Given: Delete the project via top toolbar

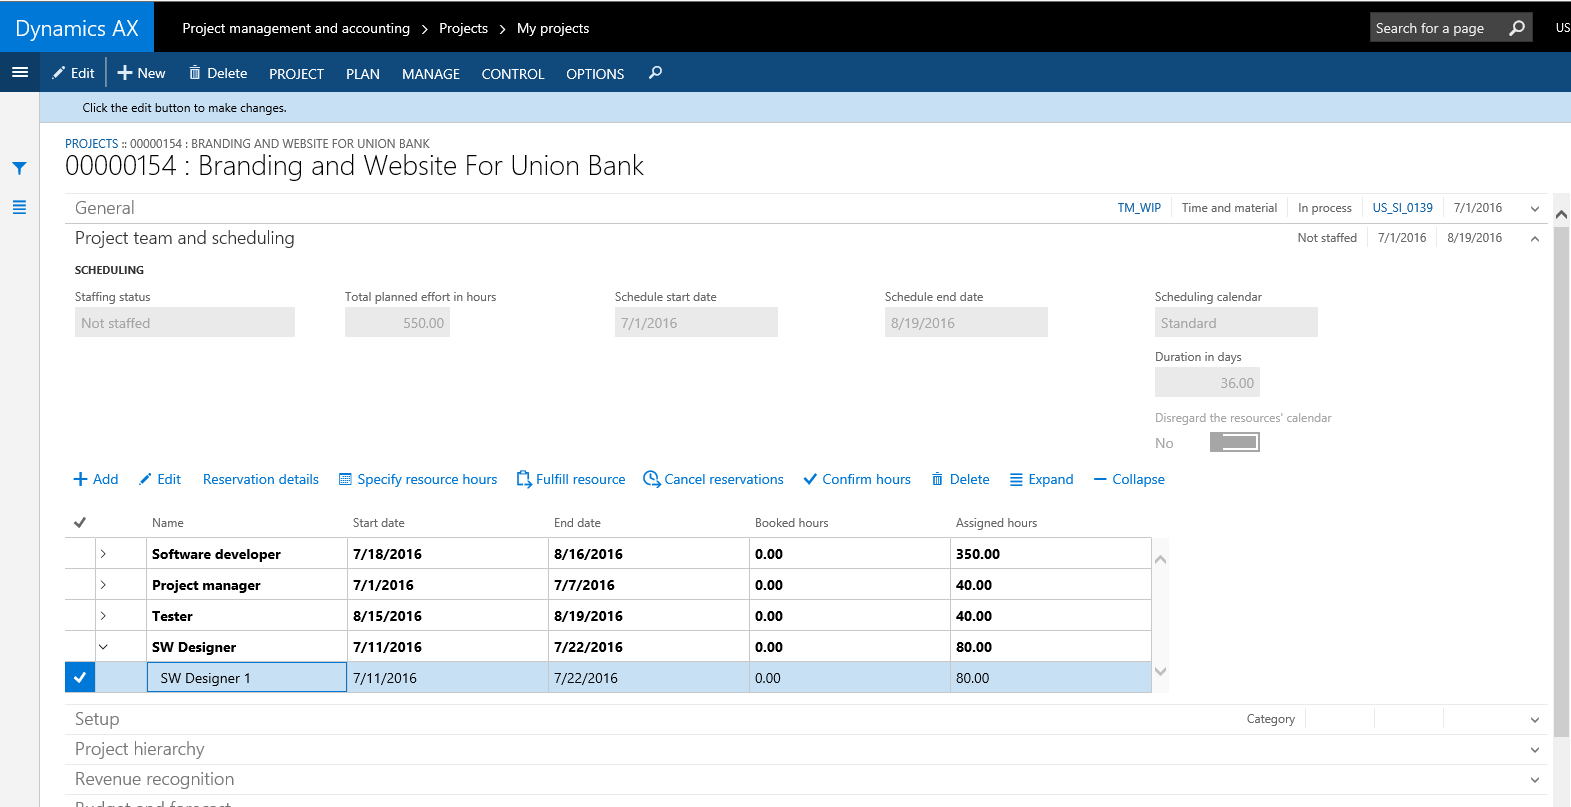Looking at the screenshot, I should pos(218,73).
